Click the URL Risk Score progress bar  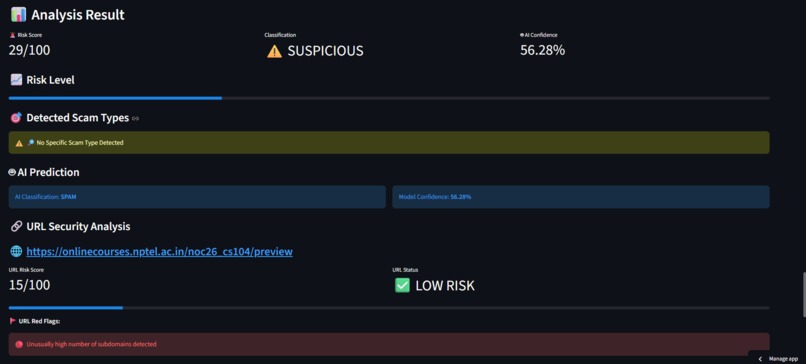pyautogui.click(x=389, y=308)
